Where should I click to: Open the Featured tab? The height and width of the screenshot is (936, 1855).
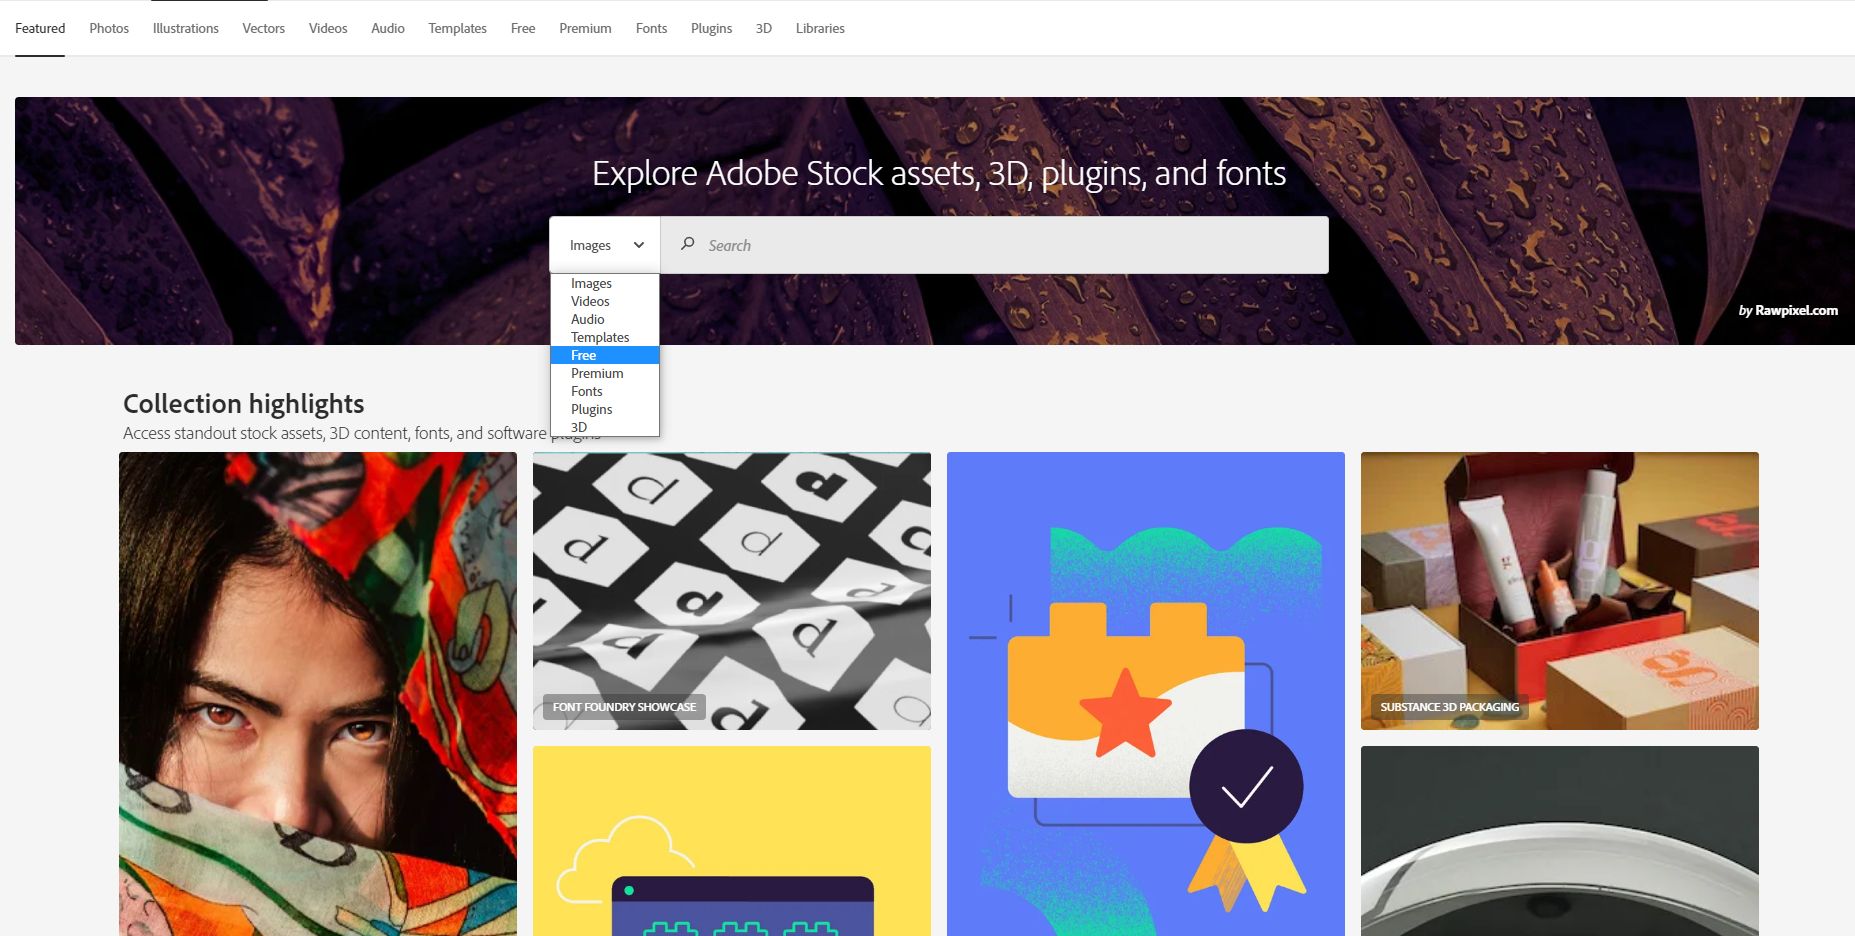coord(40,28)
